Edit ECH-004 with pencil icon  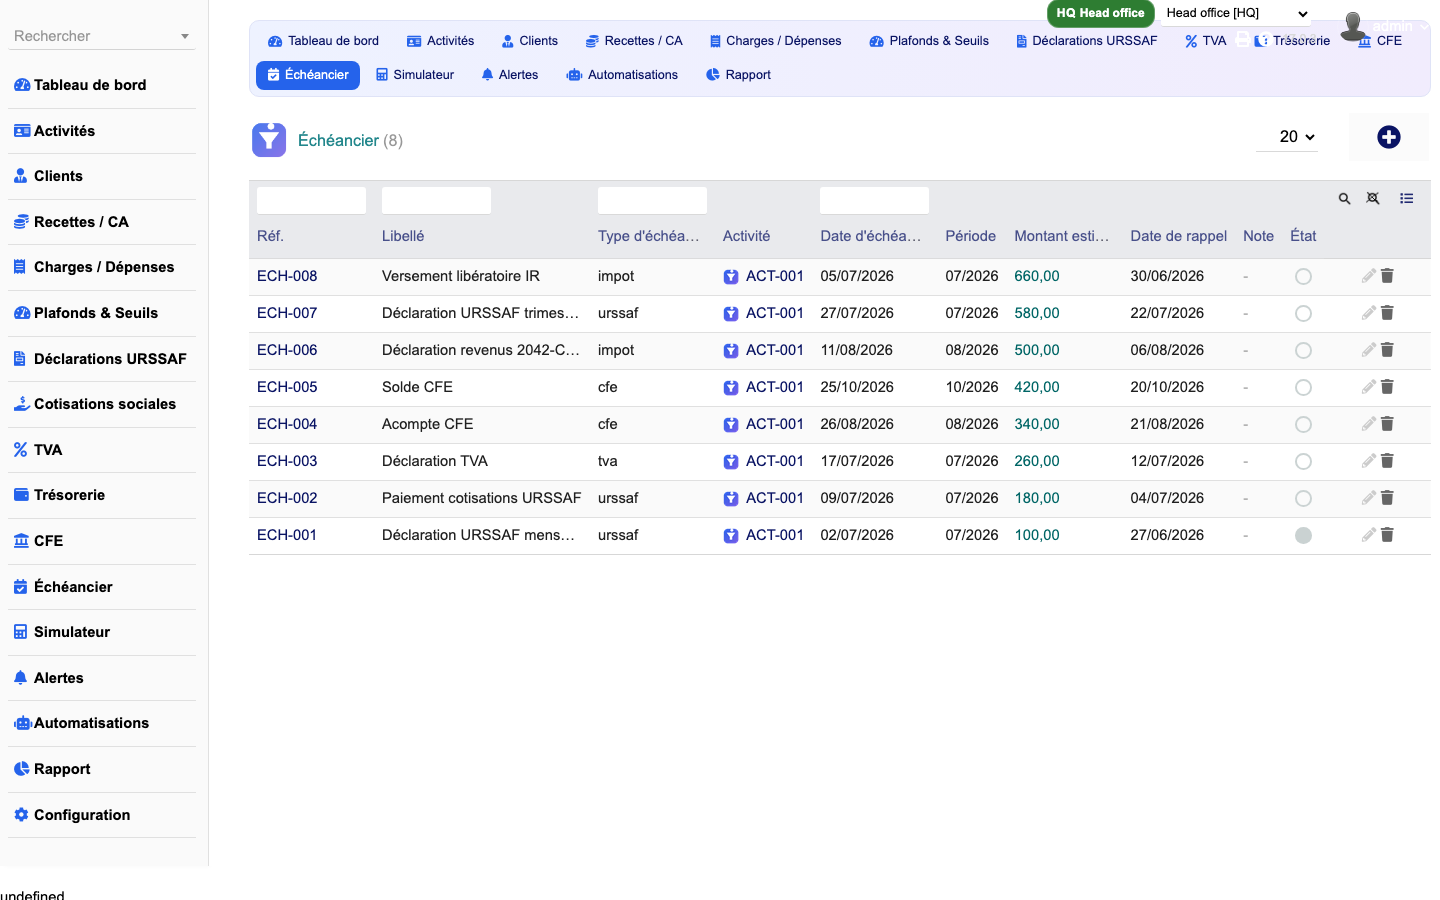pos(1368,424)
